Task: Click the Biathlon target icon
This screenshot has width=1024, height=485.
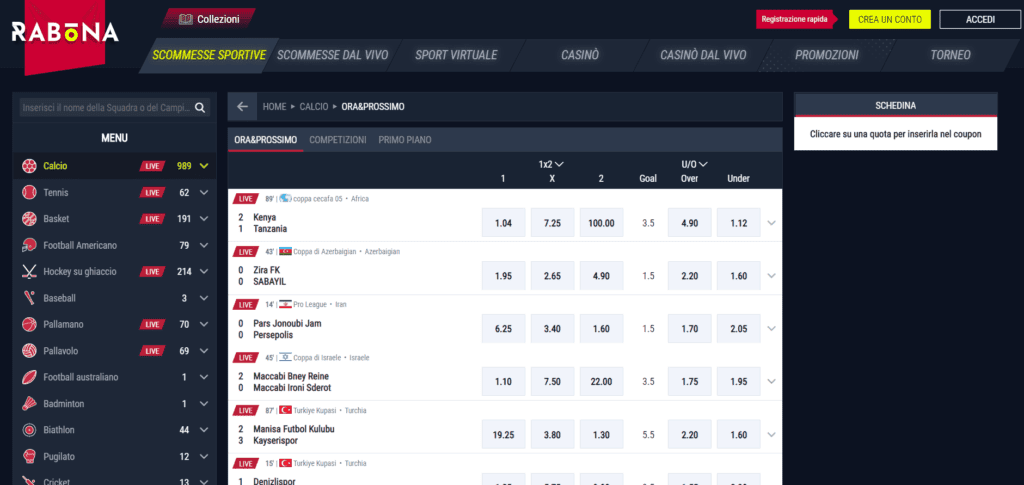Action: click(29, 430)
